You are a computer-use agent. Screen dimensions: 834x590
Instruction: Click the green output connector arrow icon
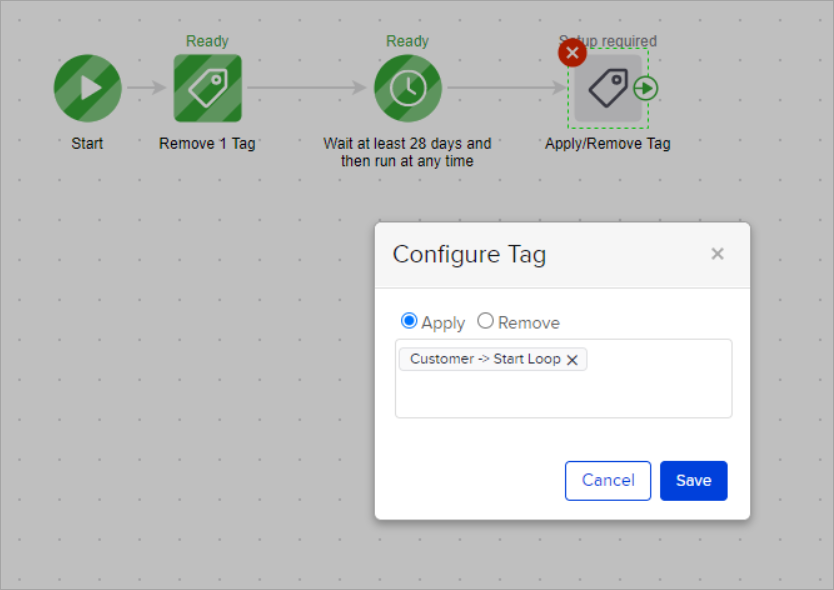click(646, 88)
